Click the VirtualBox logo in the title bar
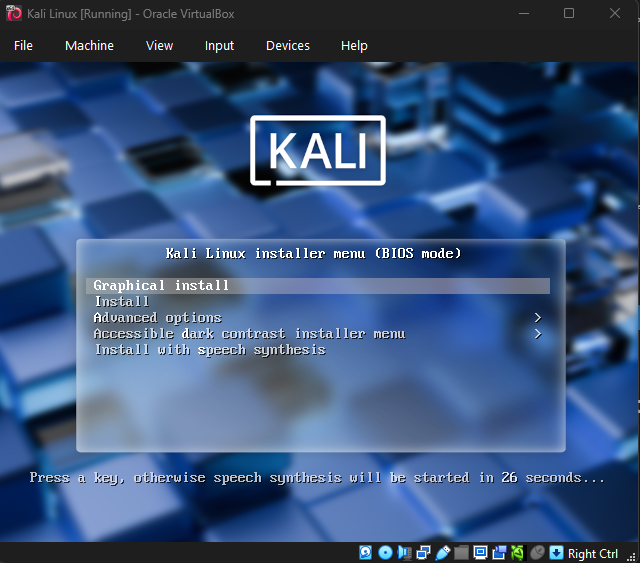This screenshot has width=640, height=563. pos(13,13)
